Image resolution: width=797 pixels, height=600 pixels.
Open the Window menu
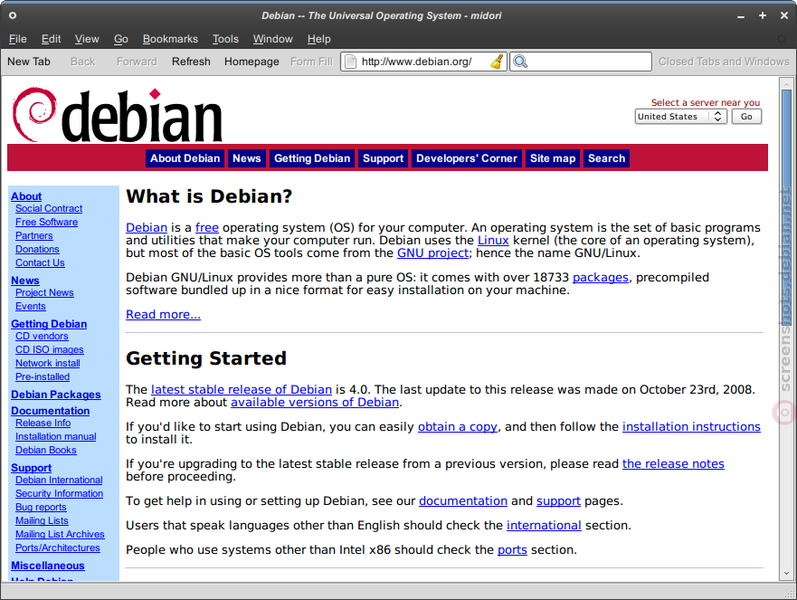click(x=273, y=39)
